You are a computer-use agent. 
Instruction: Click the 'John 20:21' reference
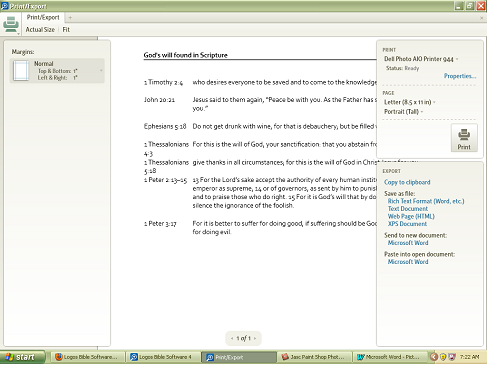(159, 100)
